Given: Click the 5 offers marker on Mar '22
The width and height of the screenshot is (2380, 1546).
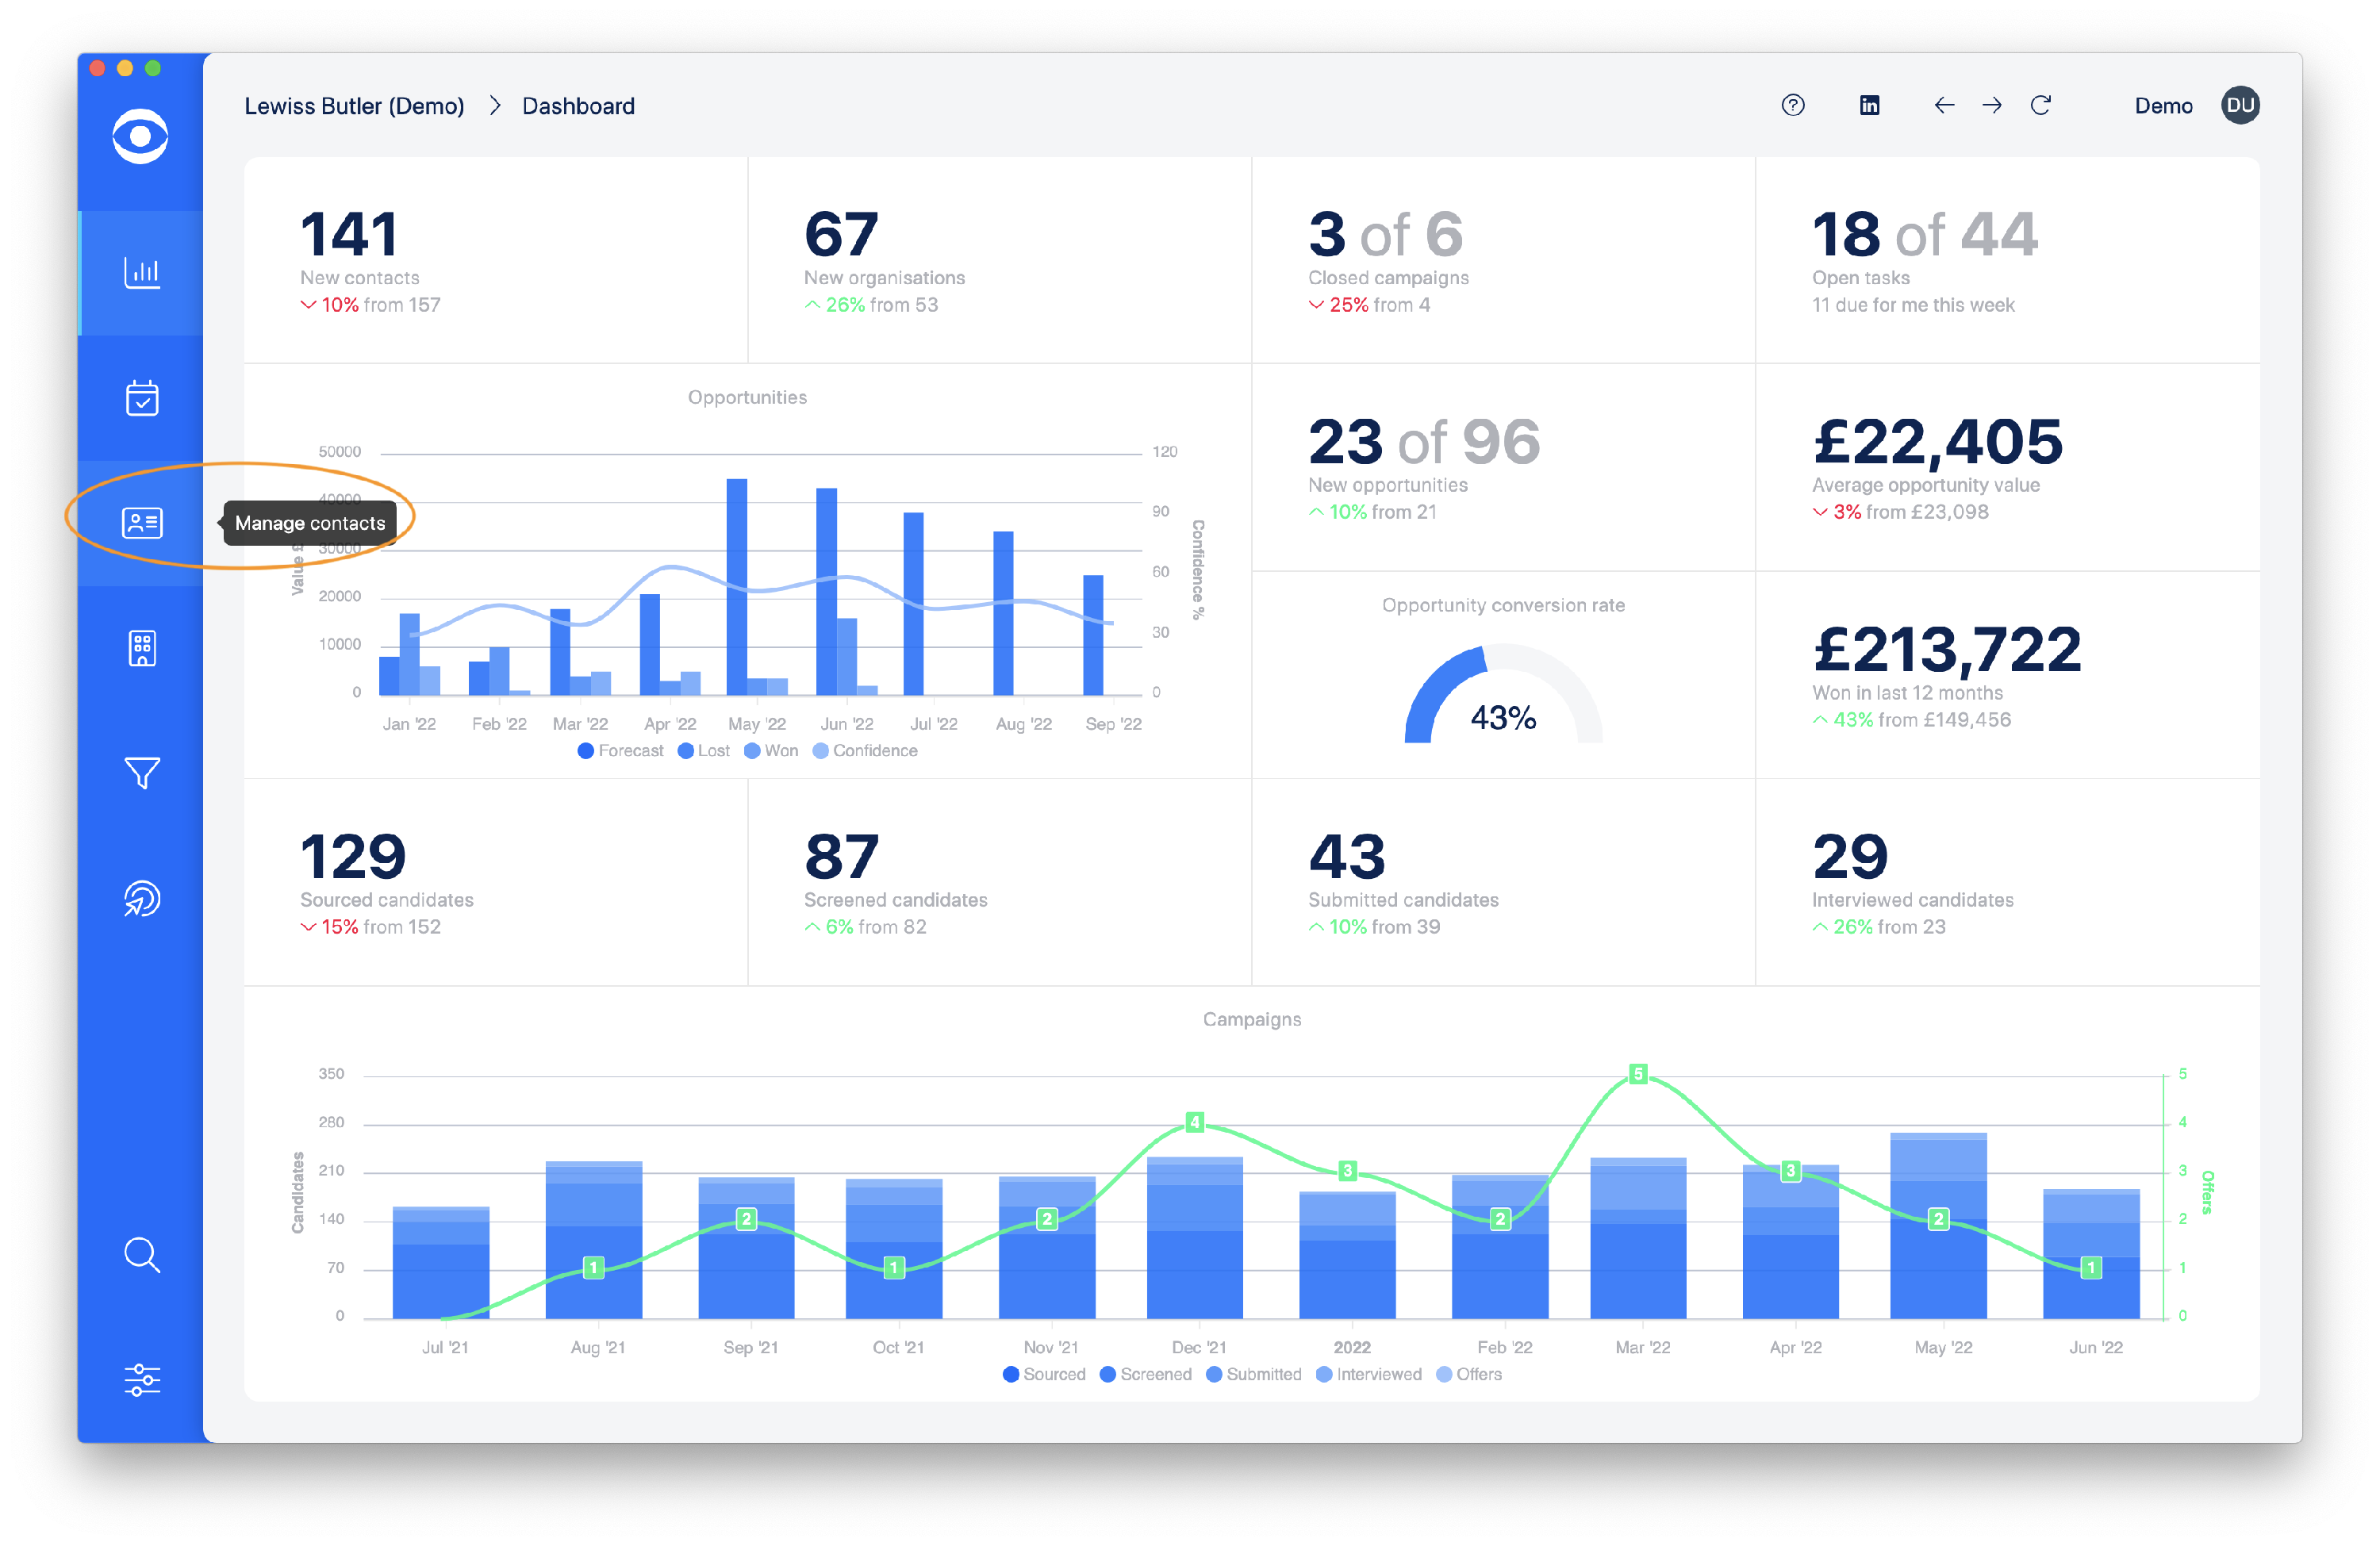Looking at the screenshot, I should 1637,1074.
